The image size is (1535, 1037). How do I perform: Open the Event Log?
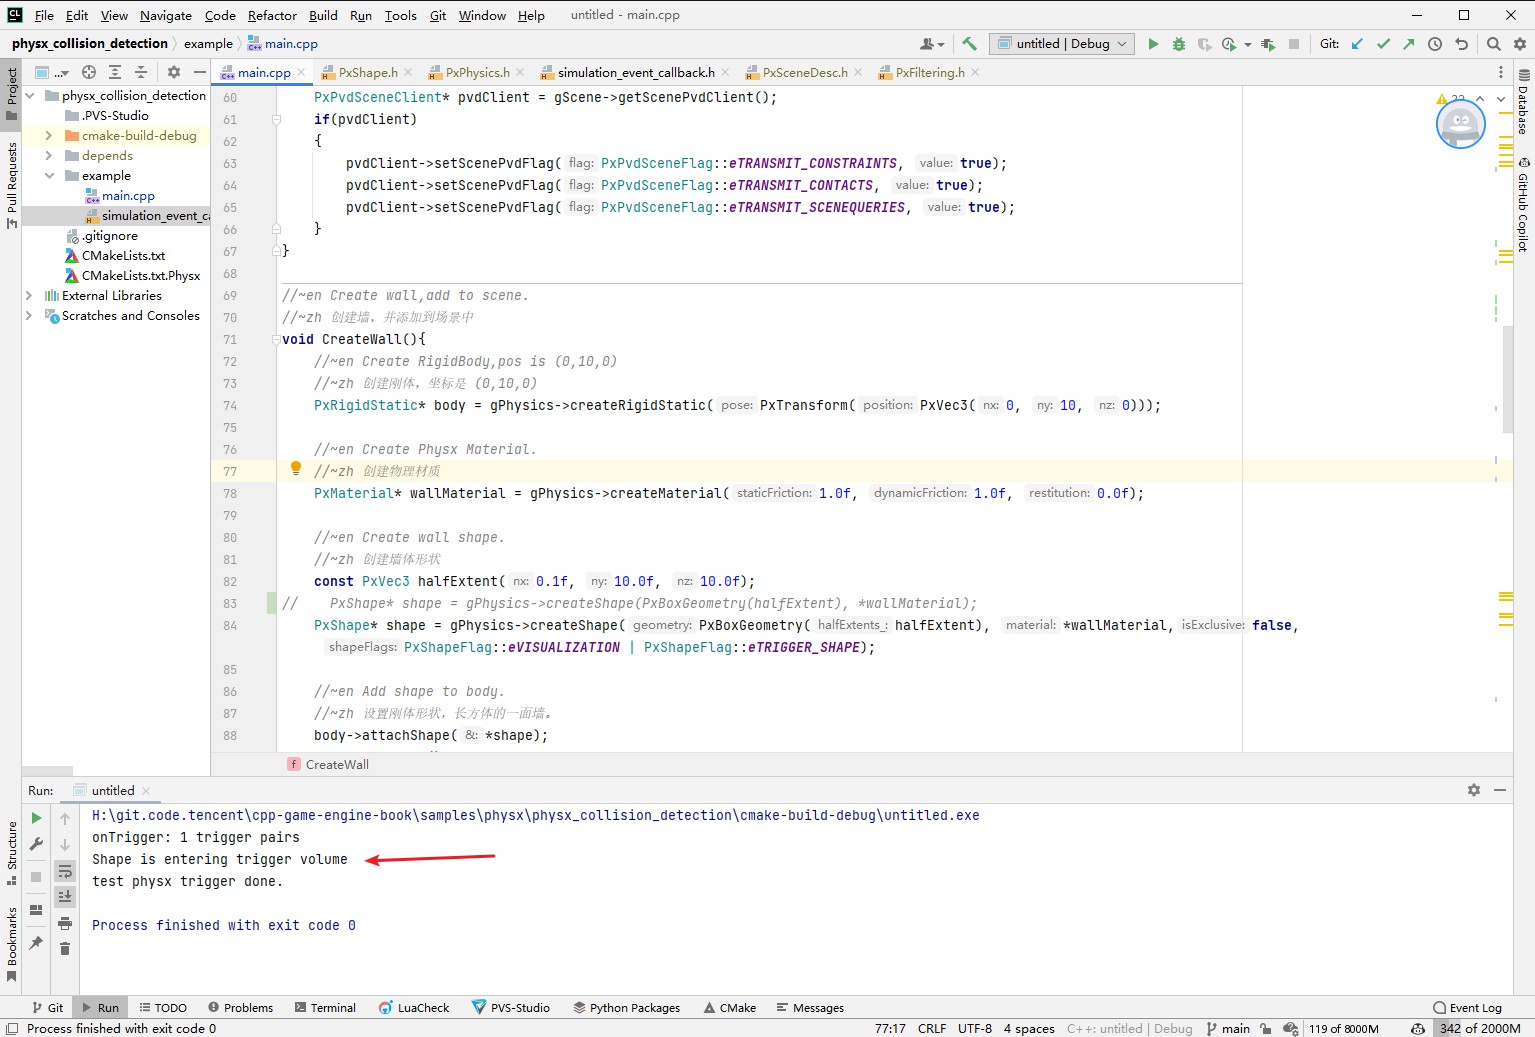pyautogui.click(x=1467, y=1008)
